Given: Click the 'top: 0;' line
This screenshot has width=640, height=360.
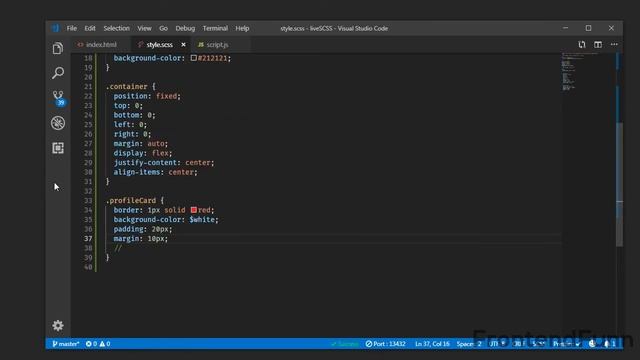Looking at the screenshot, I should tap(128, 105).
